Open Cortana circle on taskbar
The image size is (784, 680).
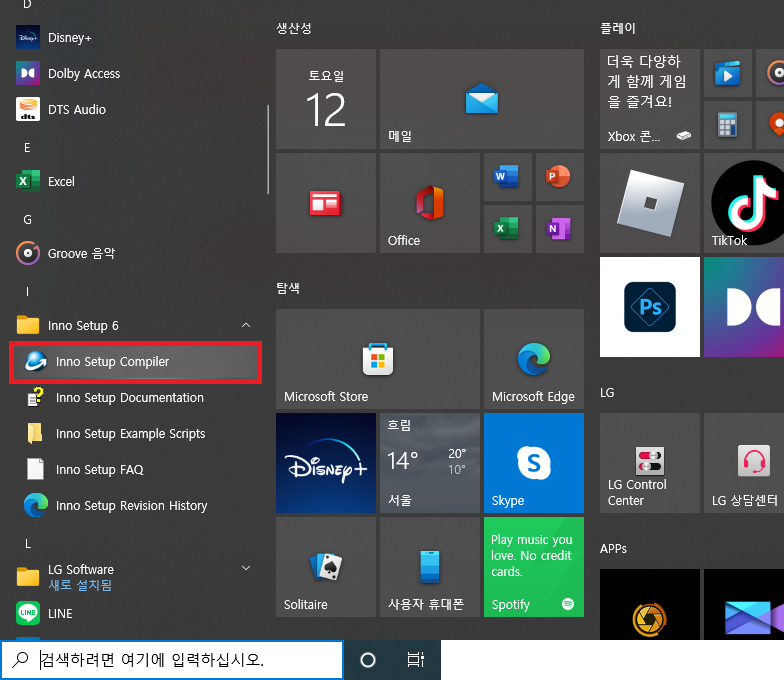[368, 660]
